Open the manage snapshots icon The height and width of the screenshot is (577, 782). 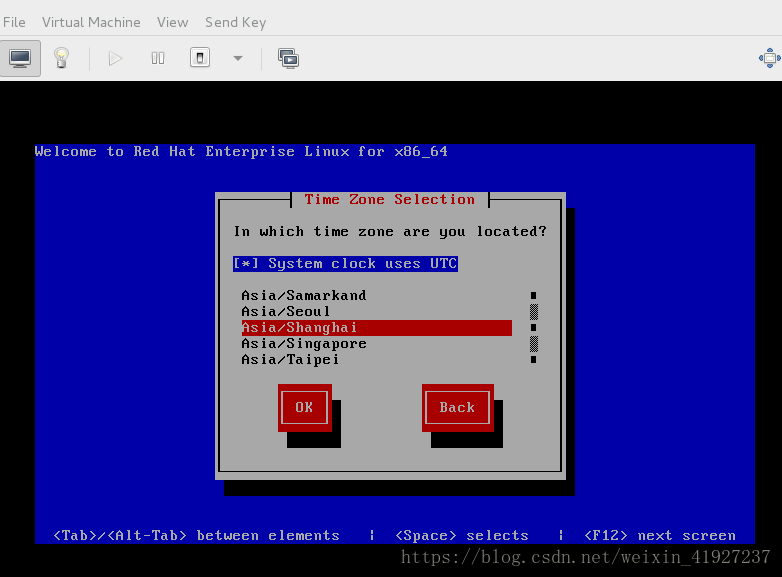click(x=288, y=58)
